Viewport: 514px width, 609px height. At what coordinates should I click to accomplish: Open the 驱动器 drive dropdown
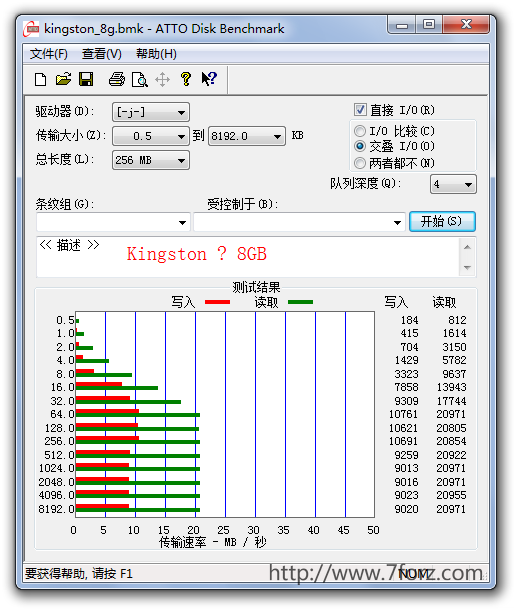coord(151,112)
